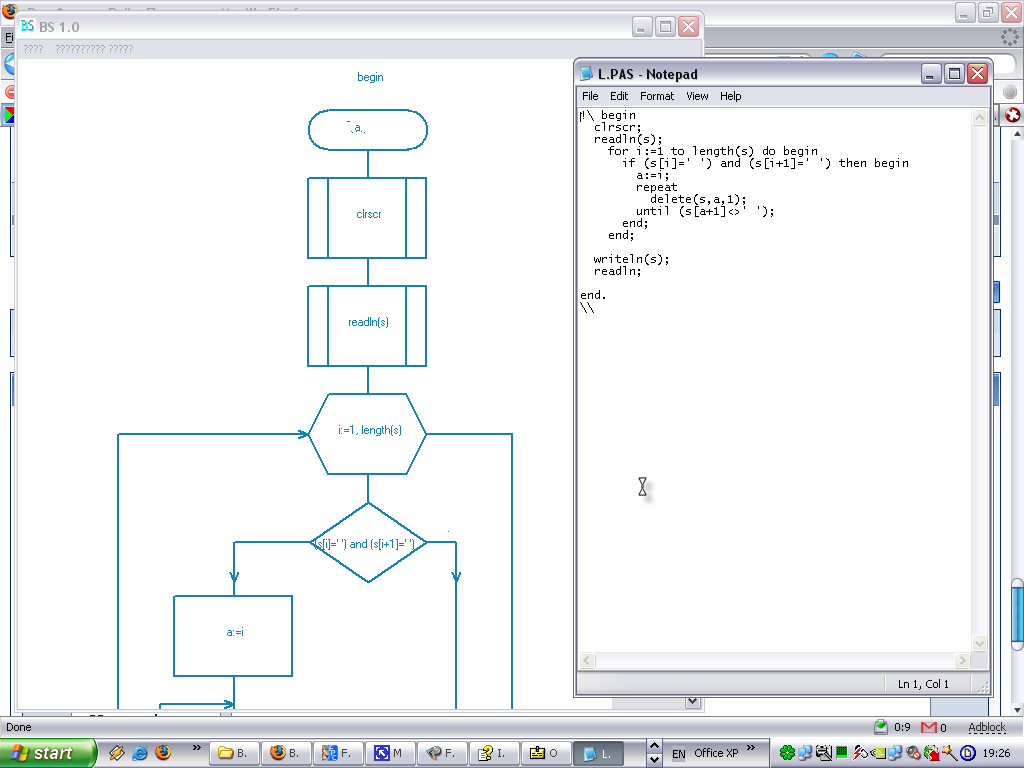Click the BS 1.0 title bar icon

[x=27, y=26]
